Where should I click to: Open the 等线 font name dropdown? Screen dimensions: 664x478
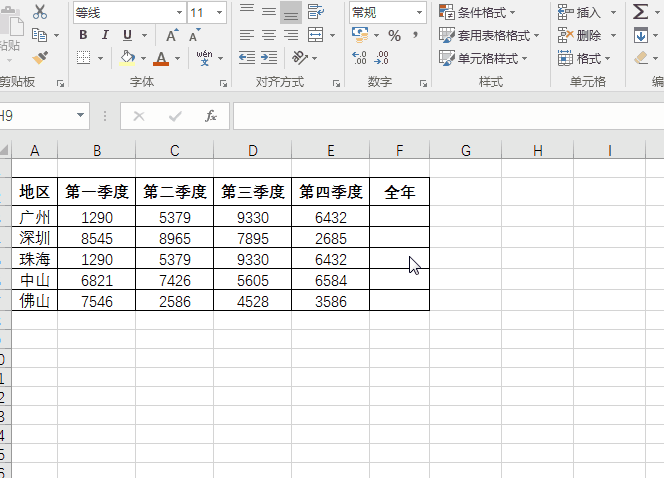pyautogui.click(x=179, y=13)
